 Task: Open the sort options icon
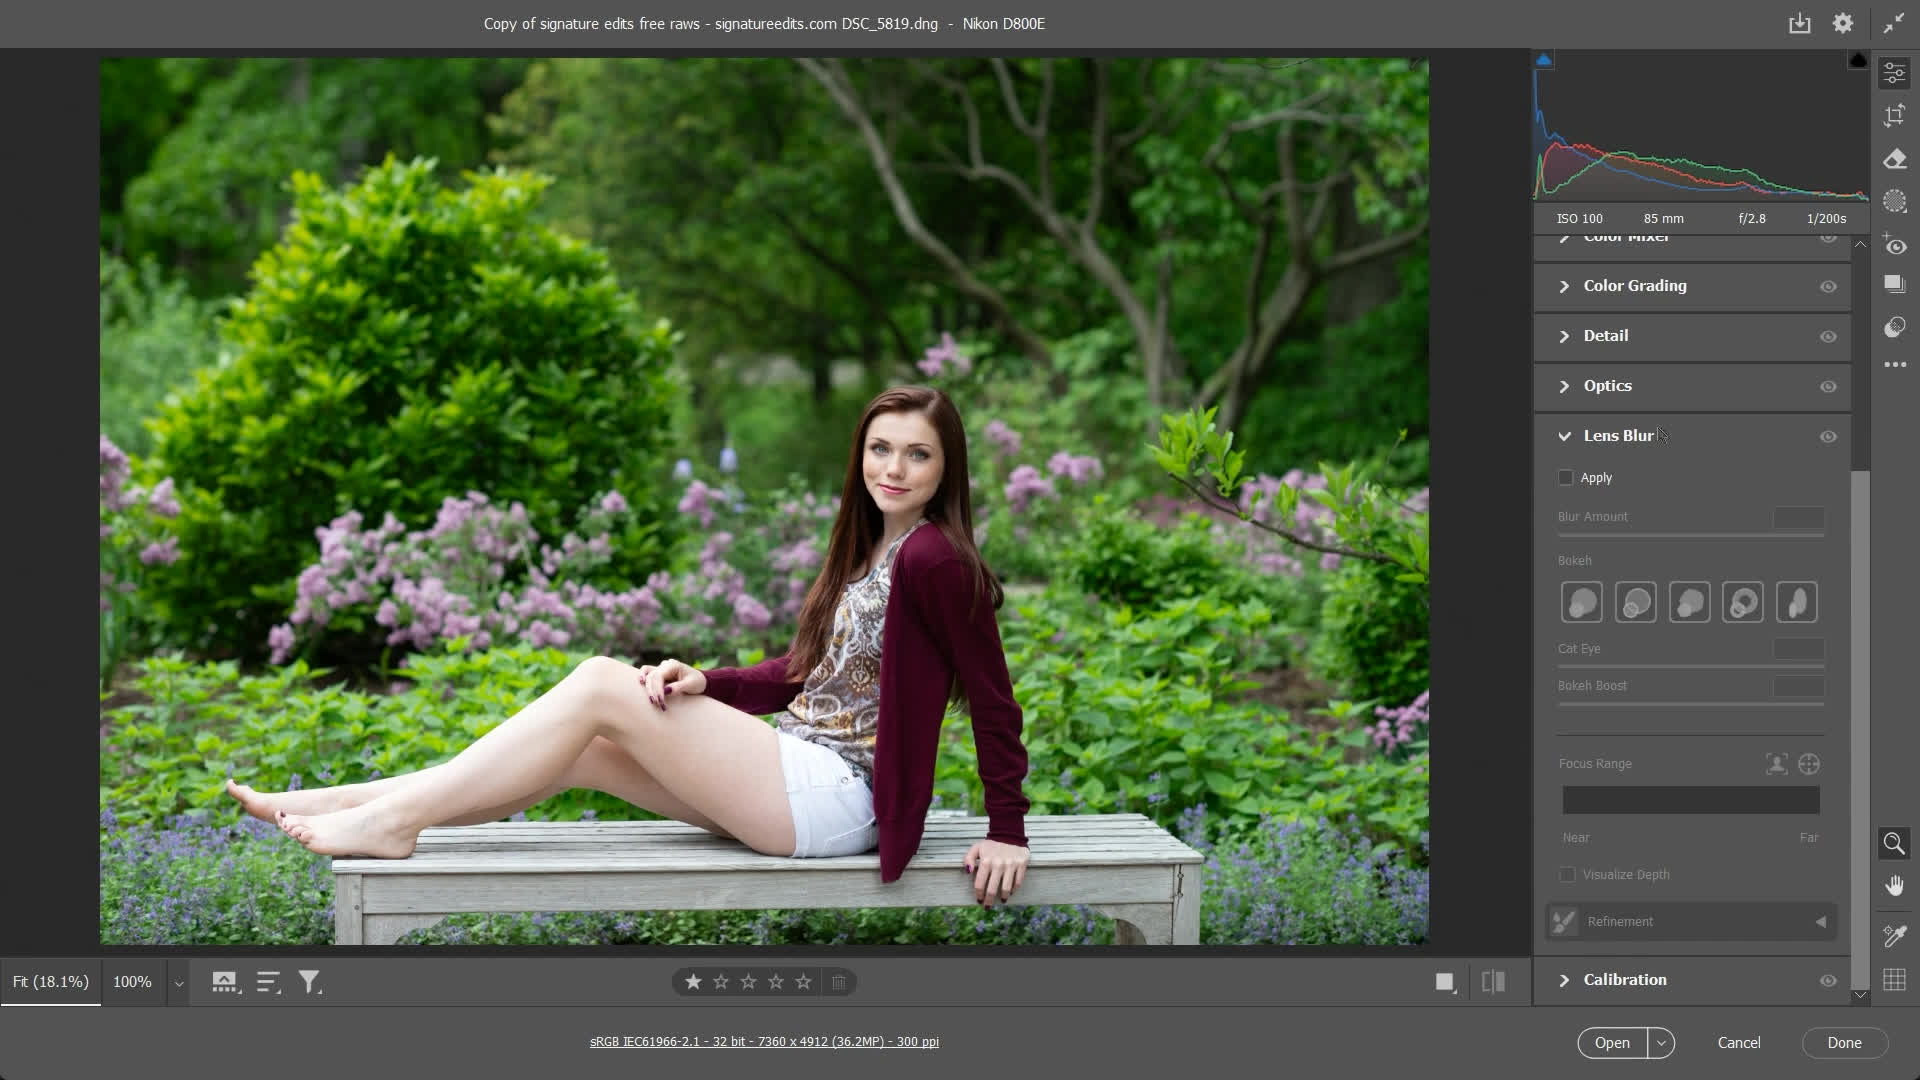coord(268,982)
